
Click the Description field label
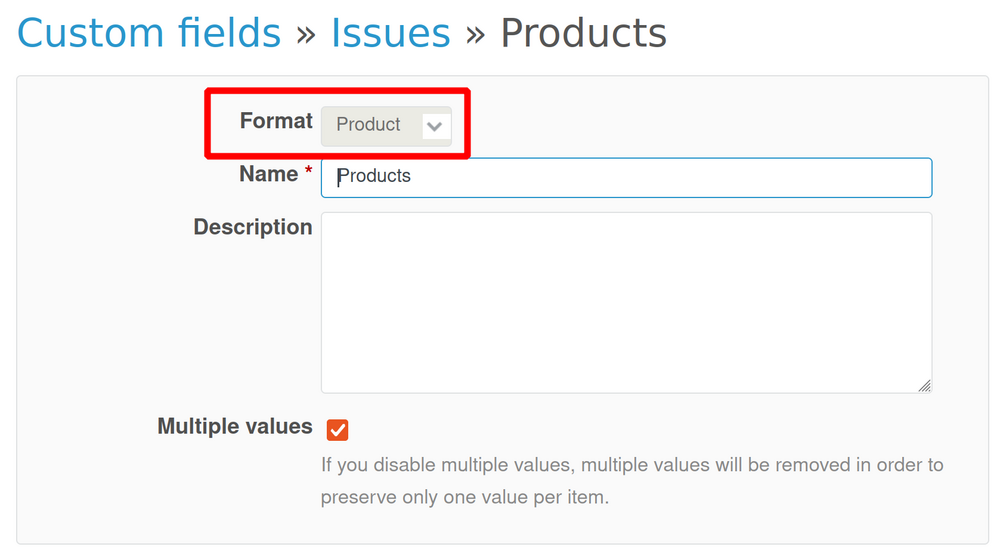click(x=253, y=227)
